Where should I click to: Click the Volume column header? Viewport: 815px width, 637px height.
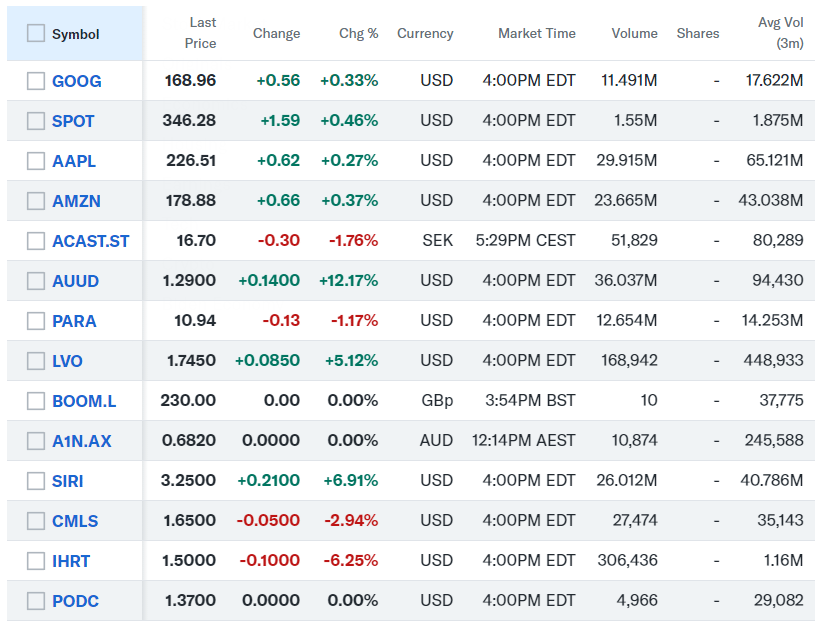point(634,33)
